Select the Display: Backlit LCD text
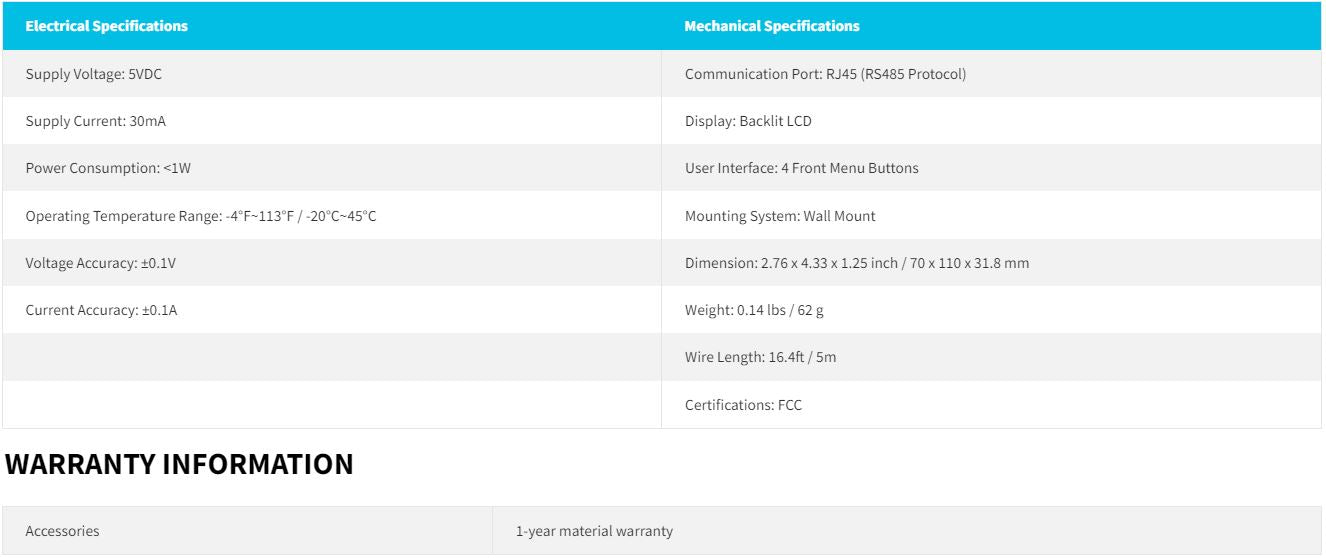This screenshot has width=1326, height=558. (748, 121)
